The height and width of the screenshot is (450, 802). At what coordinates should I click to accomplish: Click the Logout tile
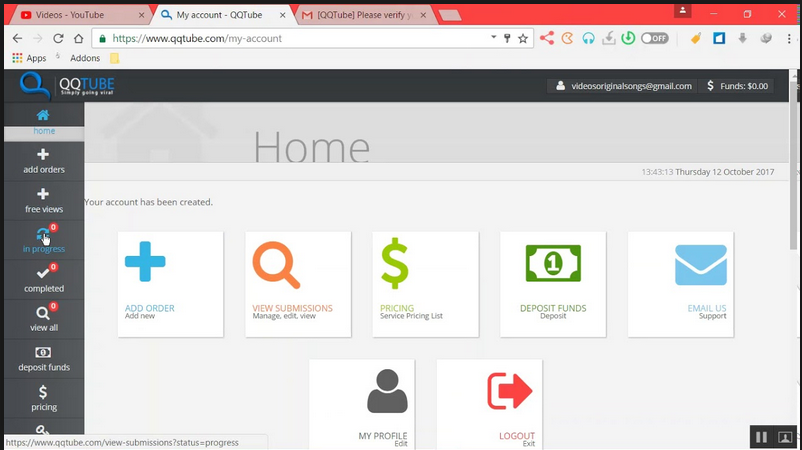click(489, 404)
